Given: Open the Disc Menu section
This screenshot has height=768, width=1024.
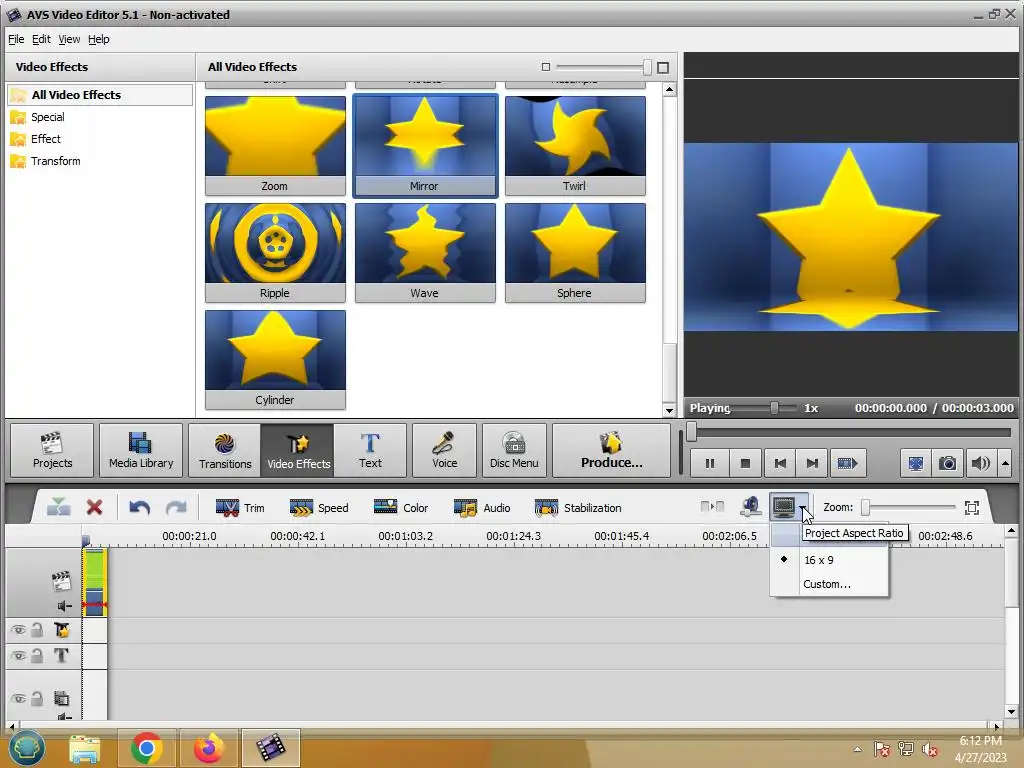Looking at the screenshot, I should 514,450.
